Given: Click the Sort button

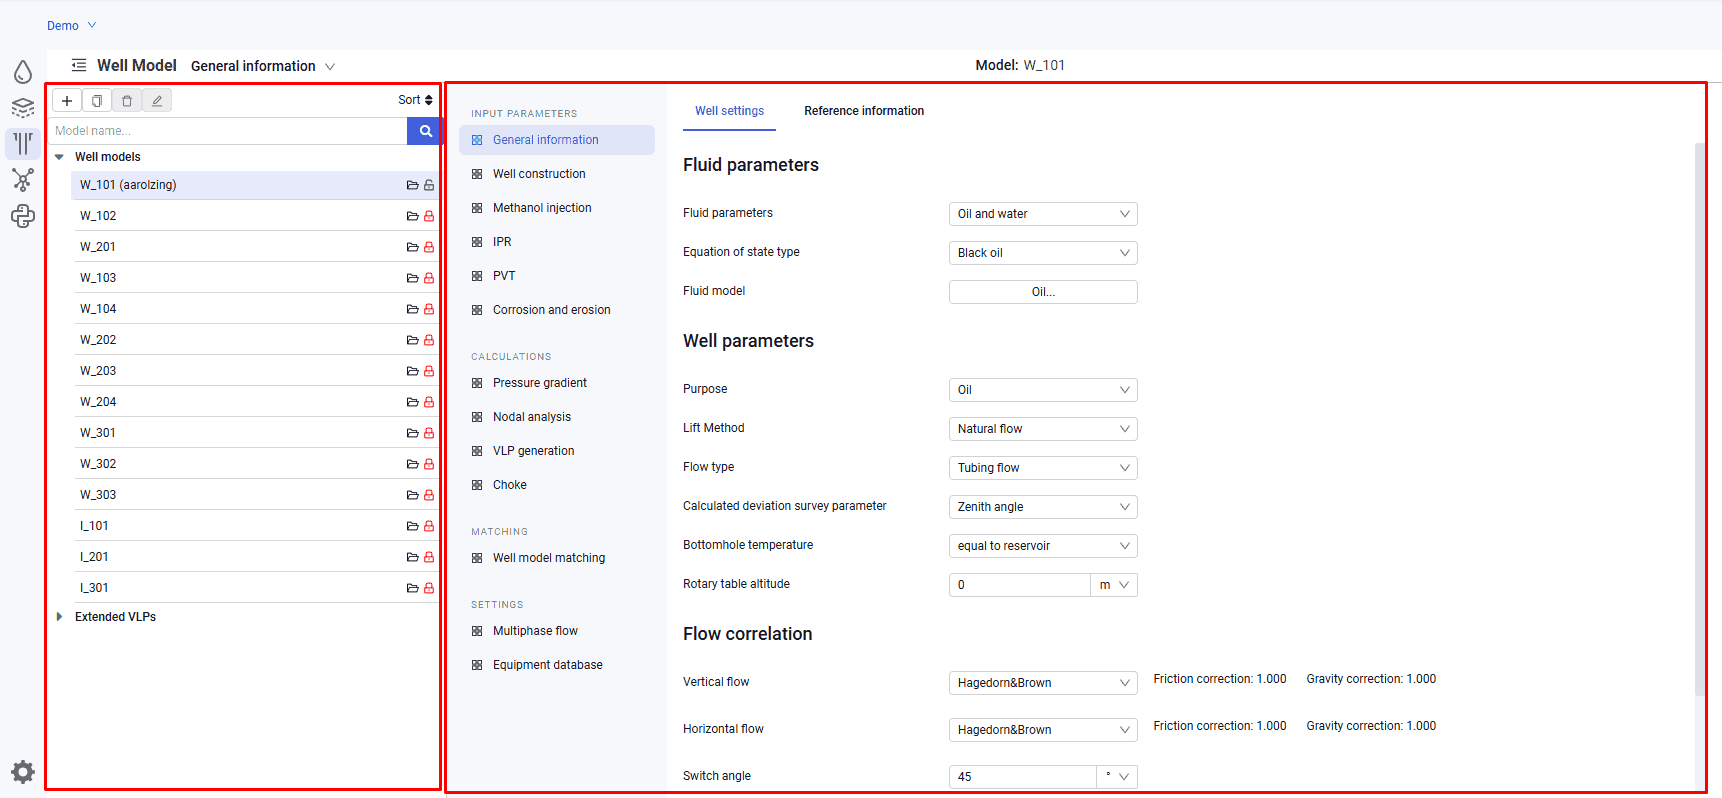Looking at the screenshot, I should (x=415, y=100).
